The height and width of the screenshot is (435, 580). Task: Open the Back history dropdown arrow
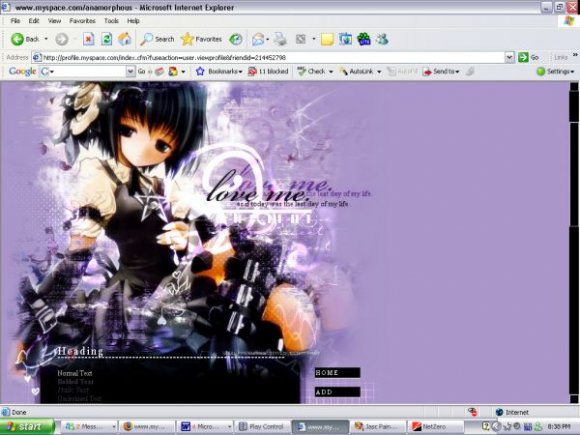(x=46, y=39)
